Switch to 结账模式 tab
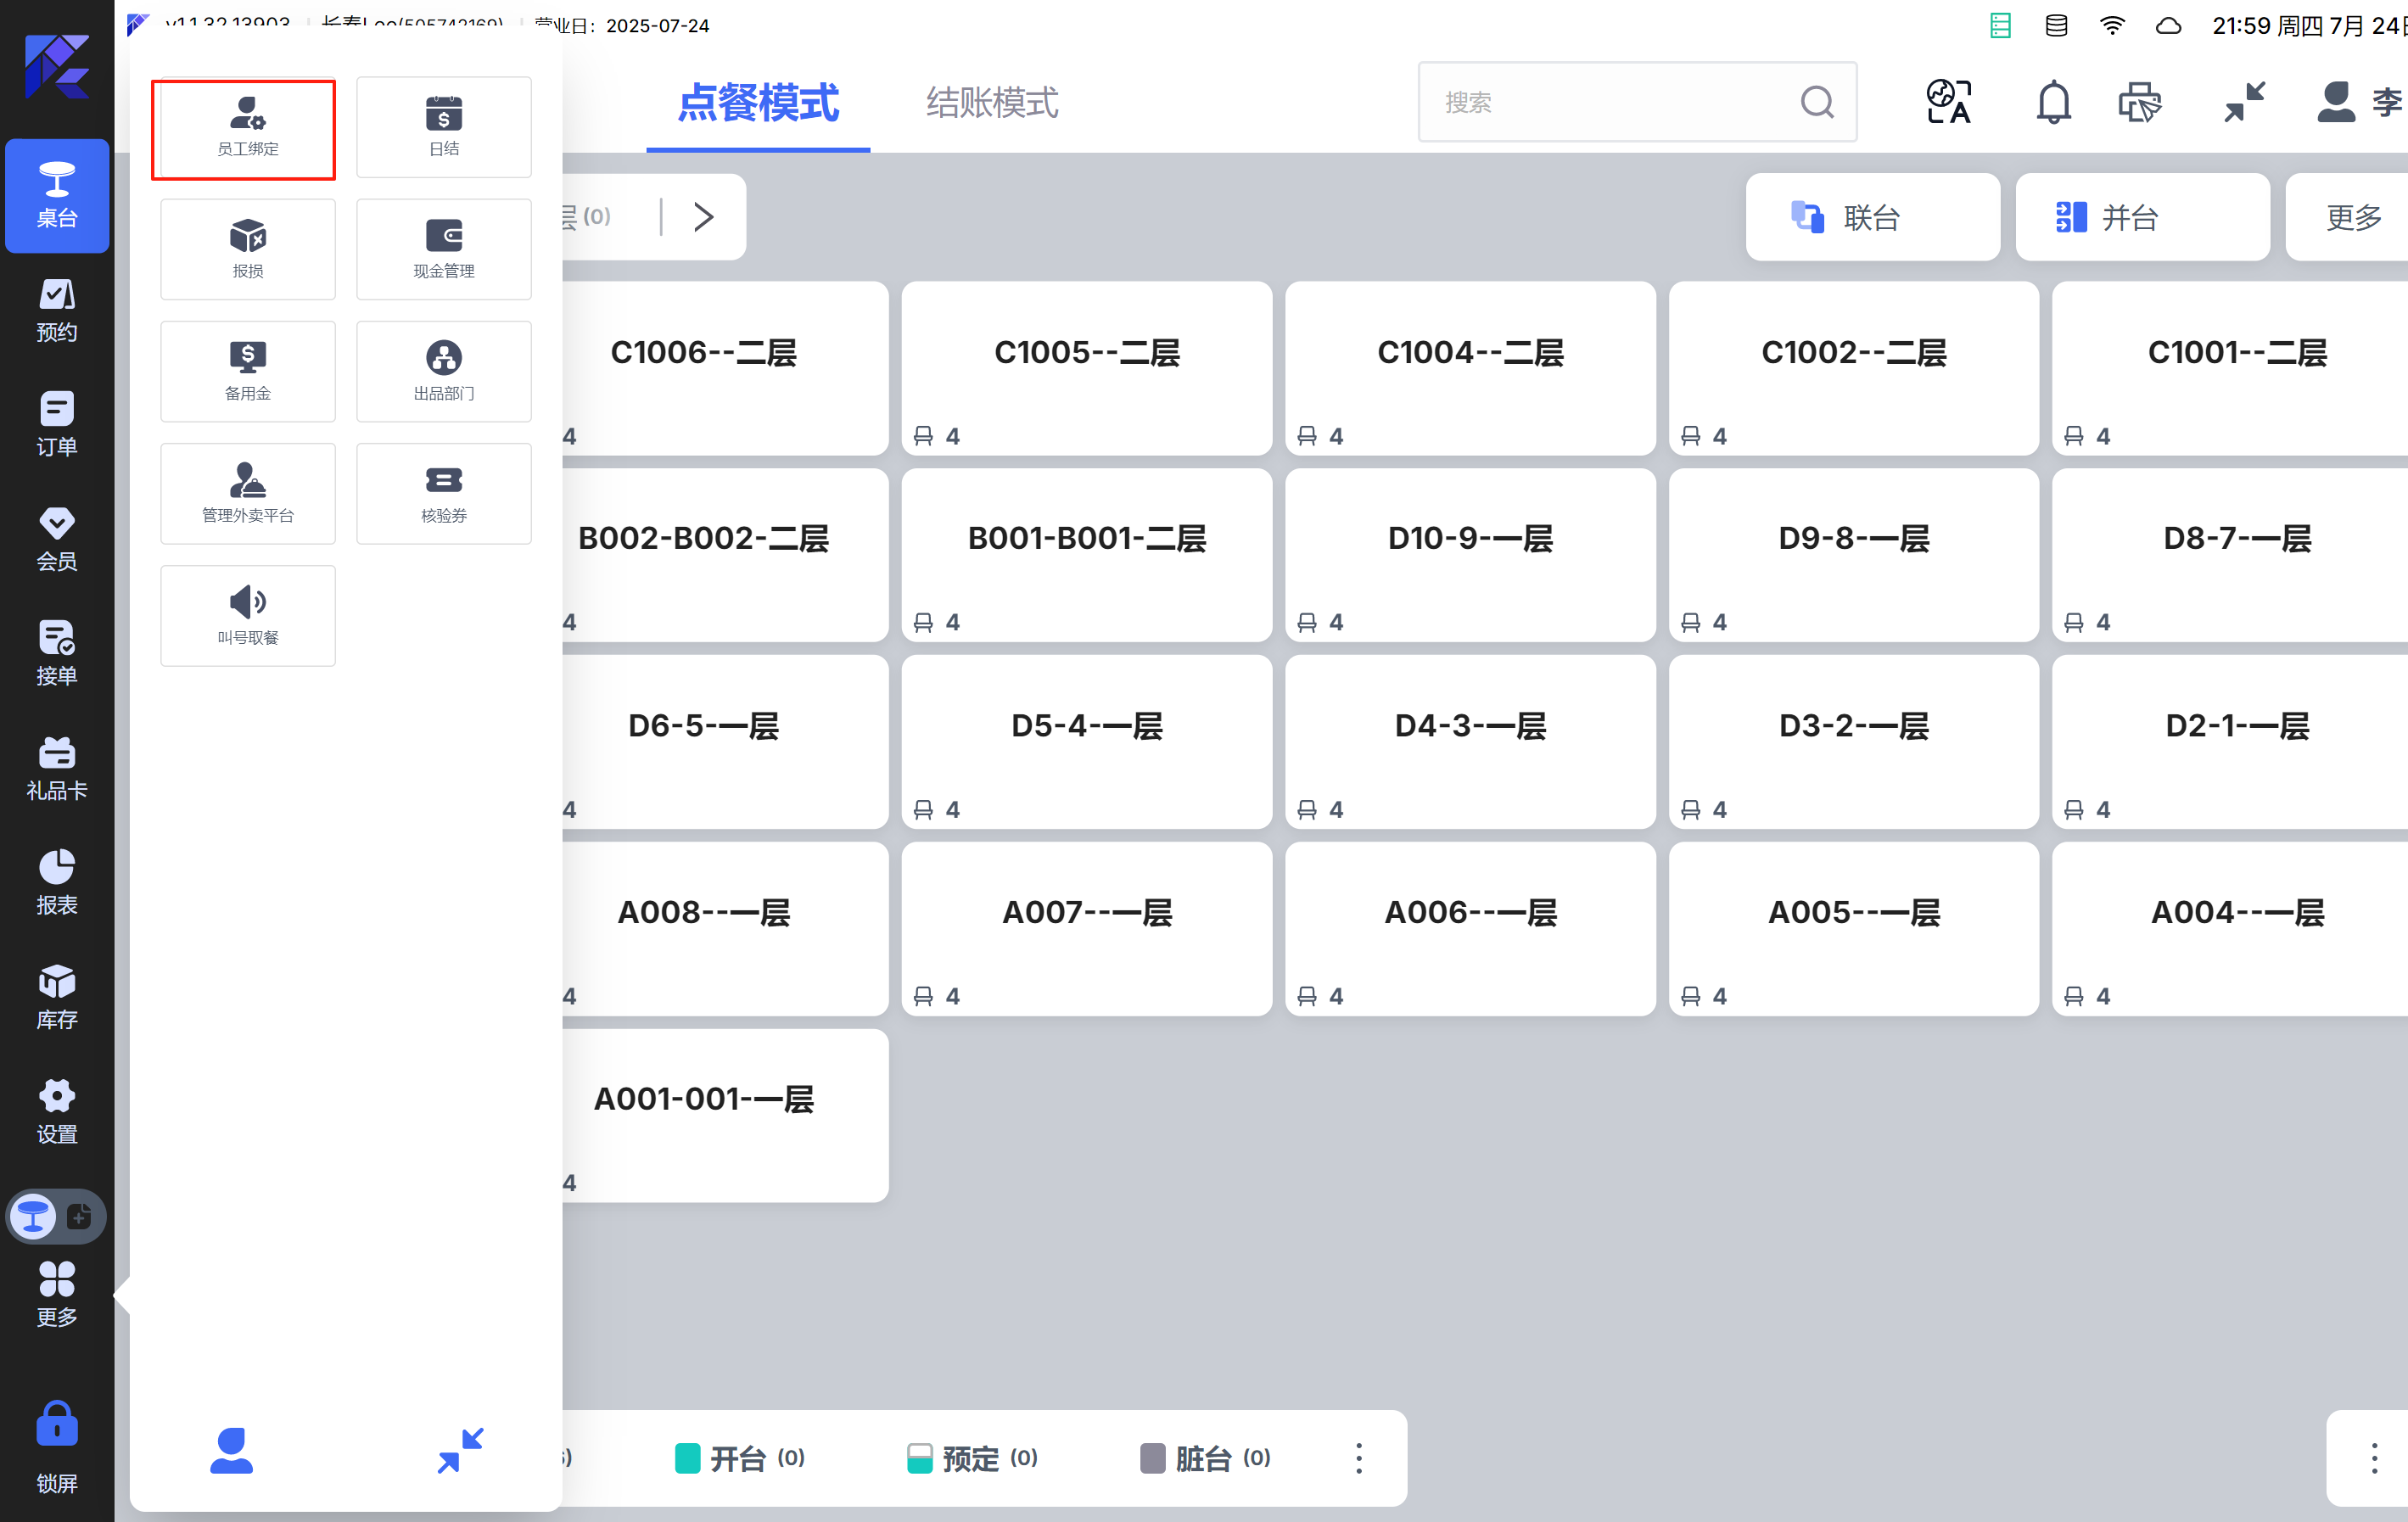The width and height of the screenshot is (2408, 1522). click(992, 103)
